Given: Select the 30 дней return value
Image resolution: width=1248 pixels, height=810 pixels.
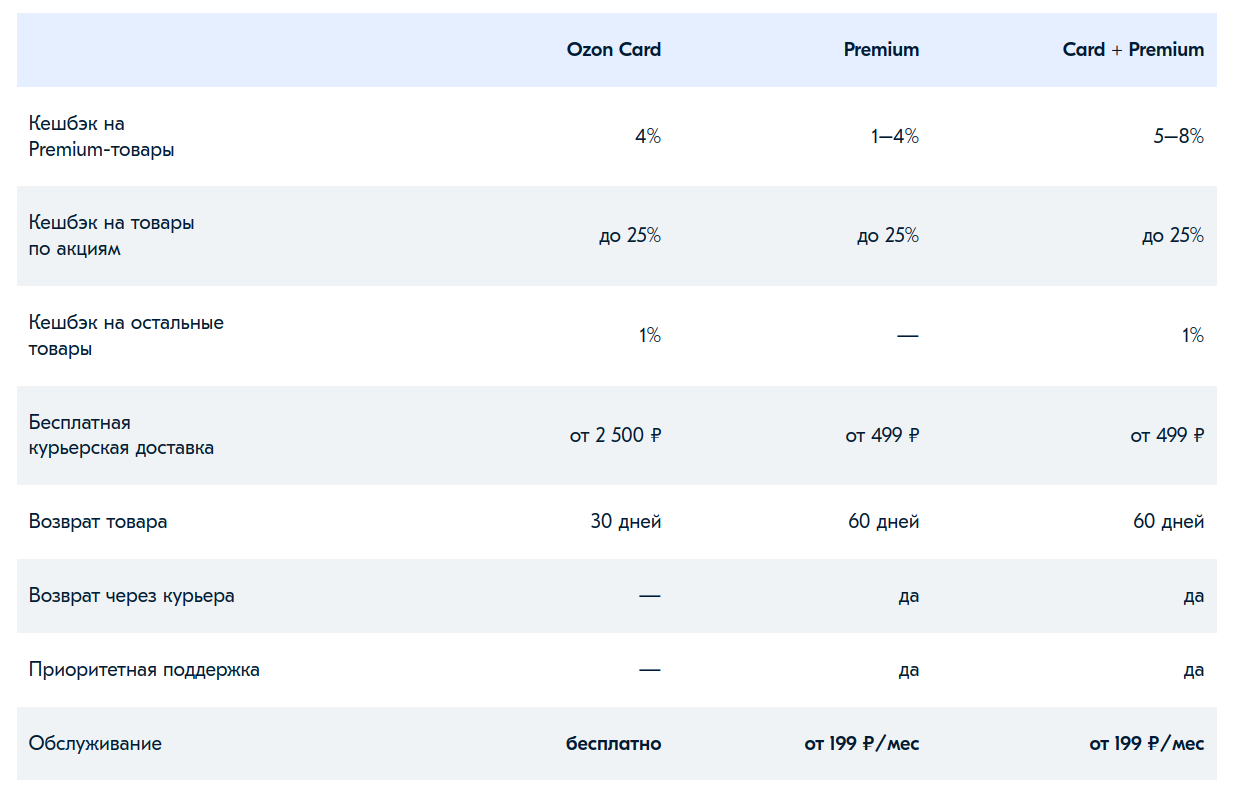Looking at the screenshot, I should (626, 522).
